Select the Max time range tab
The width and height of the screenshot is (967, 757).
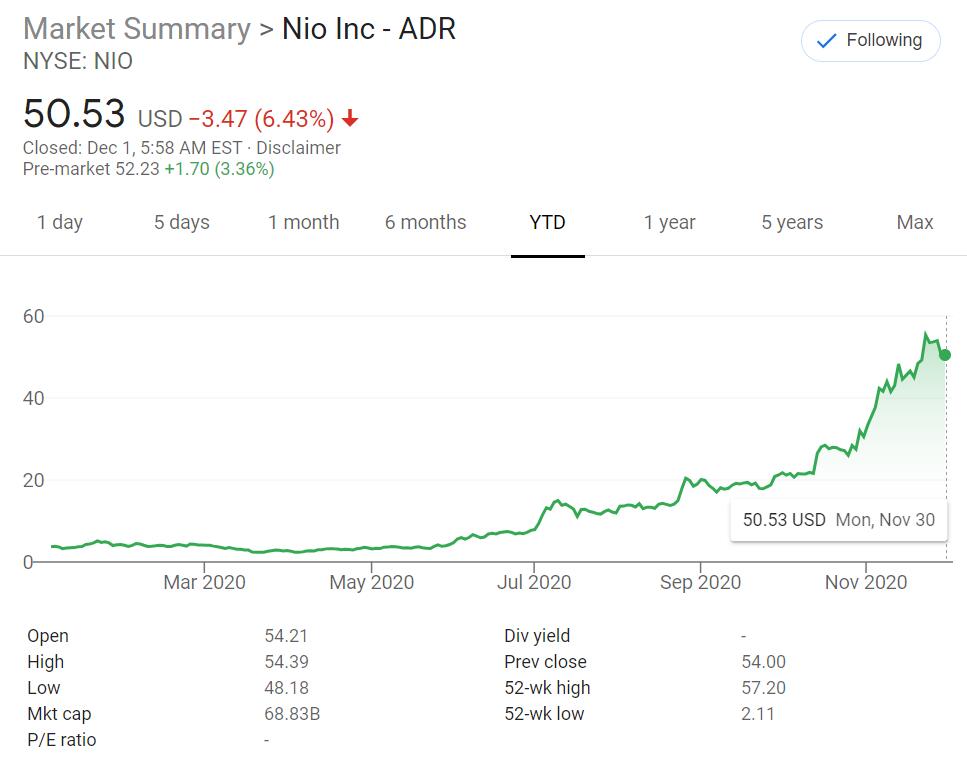pyautogui.click(x=914, y=222)
